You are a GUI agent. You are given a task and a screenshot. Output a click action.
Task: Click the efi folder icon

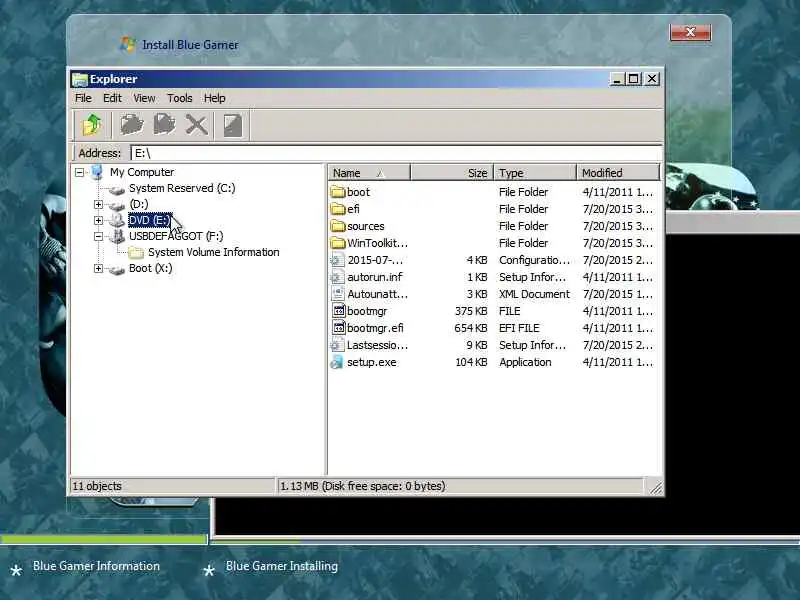338,209
